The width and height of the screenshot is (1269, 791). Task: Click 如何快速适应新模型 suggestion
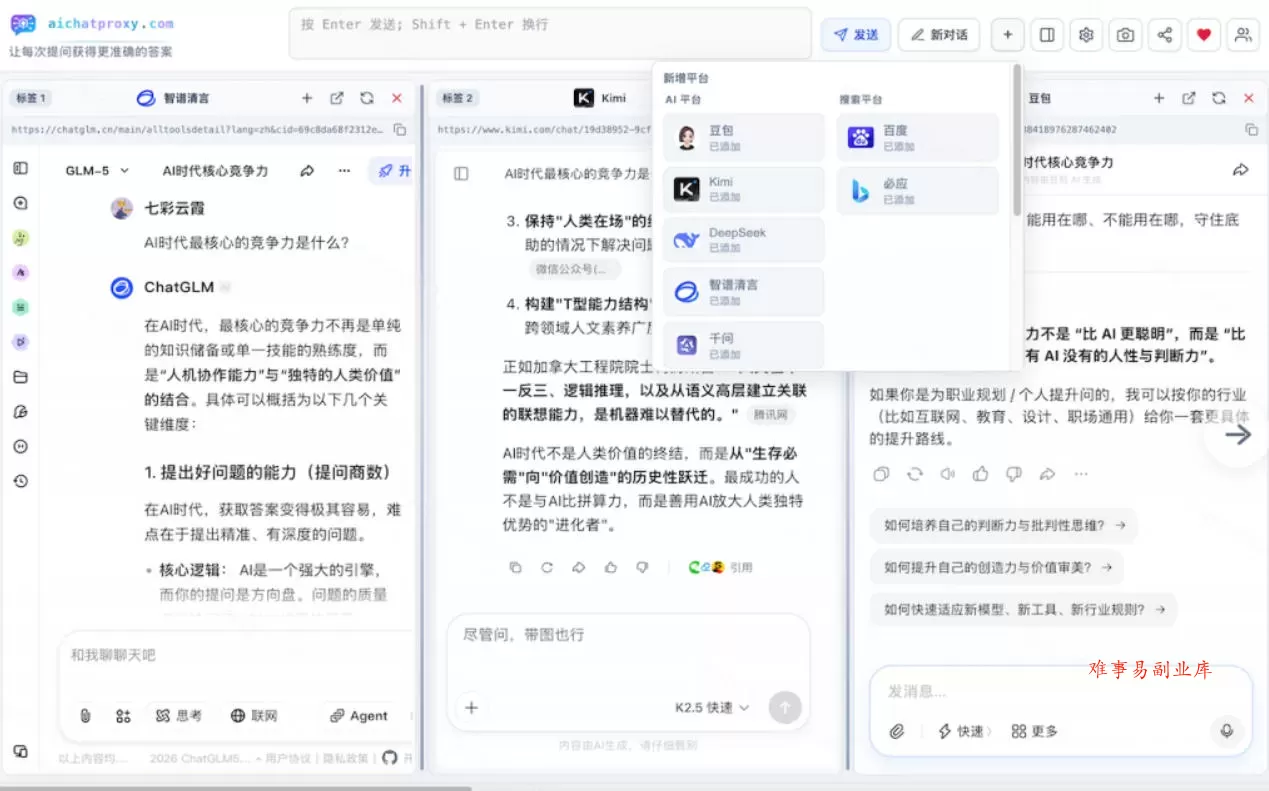click(1024, 609)
